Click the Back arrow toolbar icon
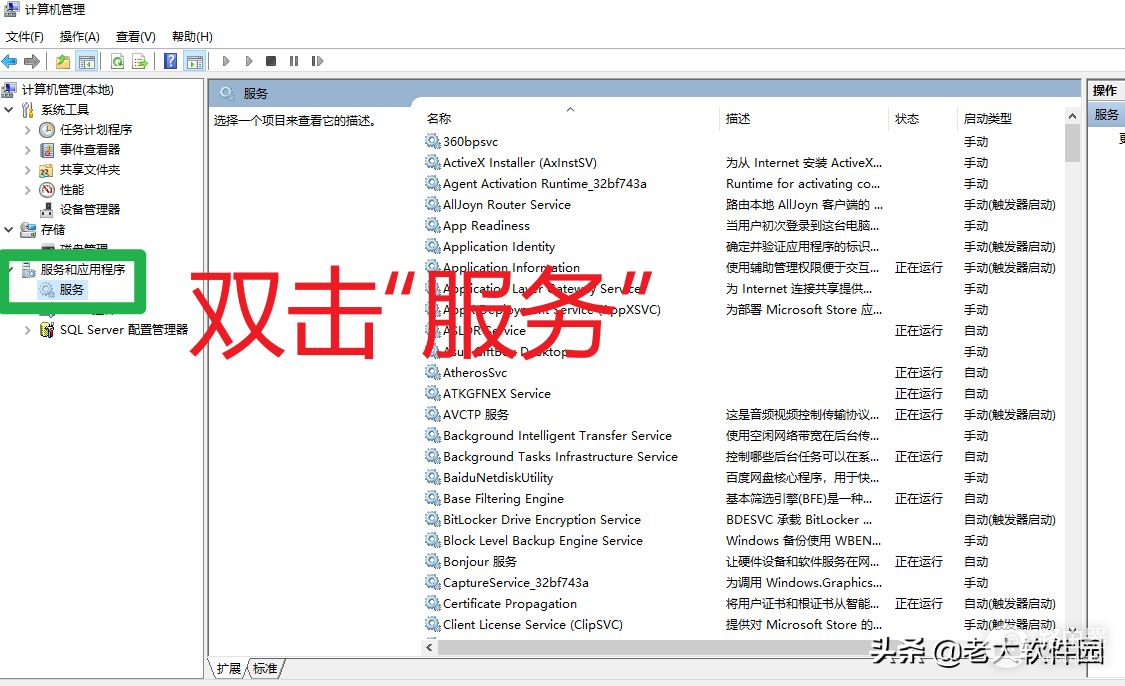The height and width of the screenshot is (686, 1125). (x=10, y=62)
